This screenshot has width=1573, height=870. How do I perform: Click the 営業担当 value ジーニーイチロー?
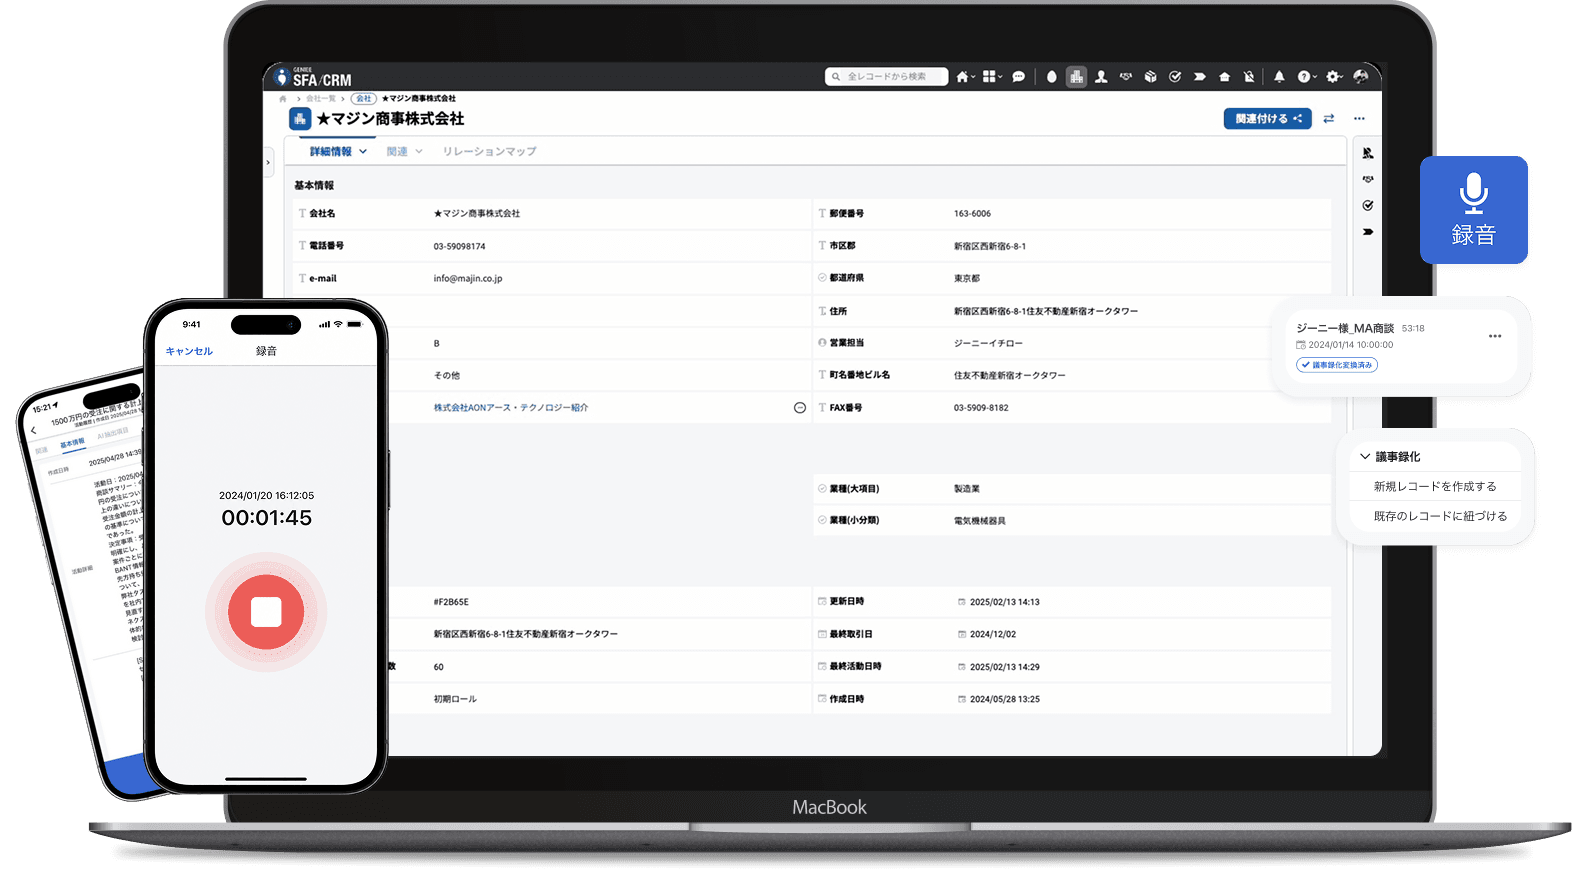(x=988, y=343)
